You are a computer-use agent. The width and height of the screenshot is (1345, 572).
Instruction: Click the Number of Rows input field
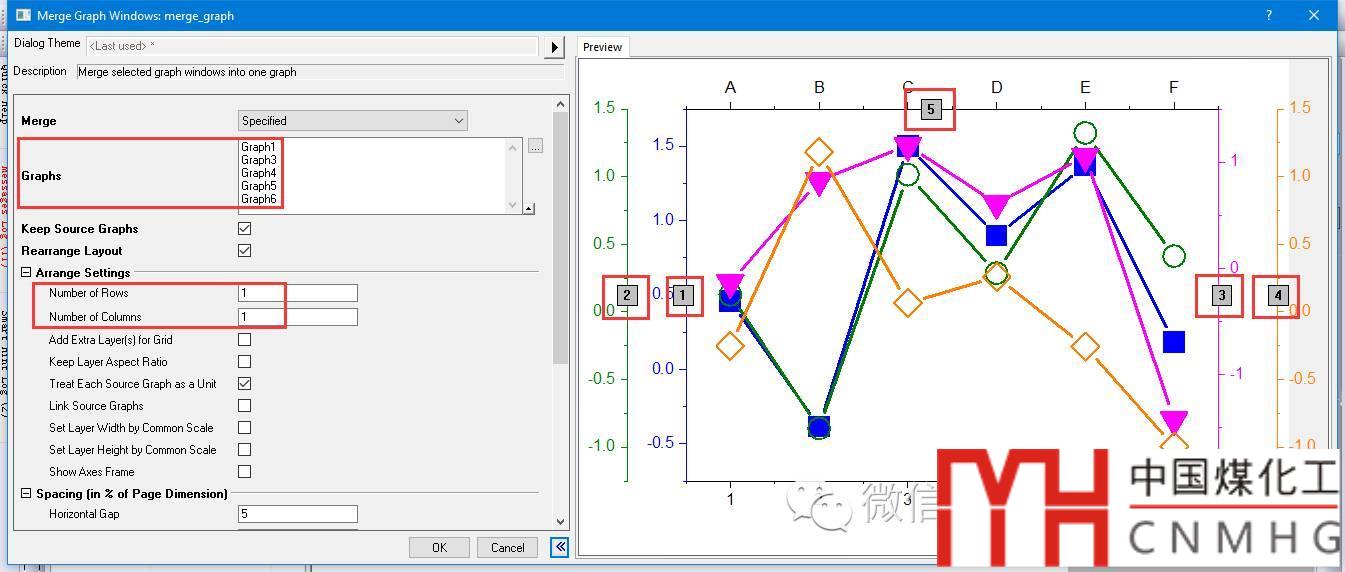pos(297,293)
